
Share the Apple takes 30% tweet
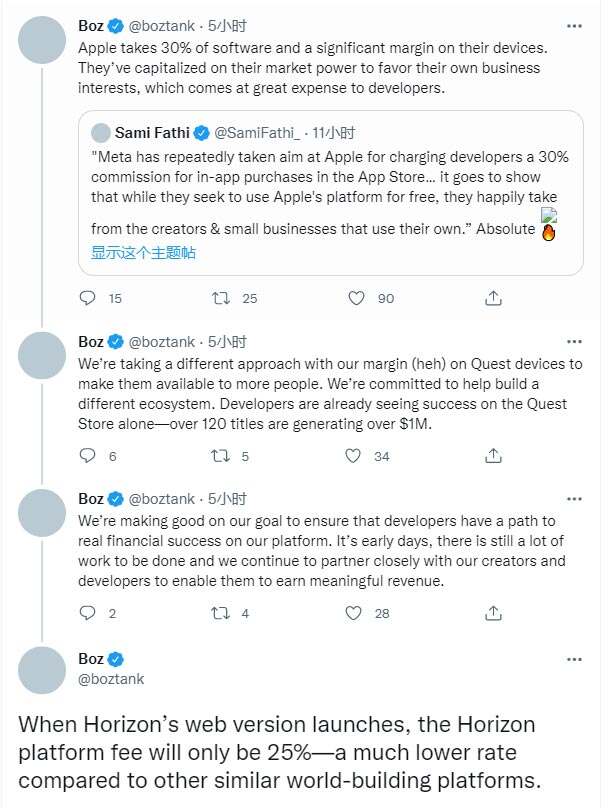click(493, 298)
